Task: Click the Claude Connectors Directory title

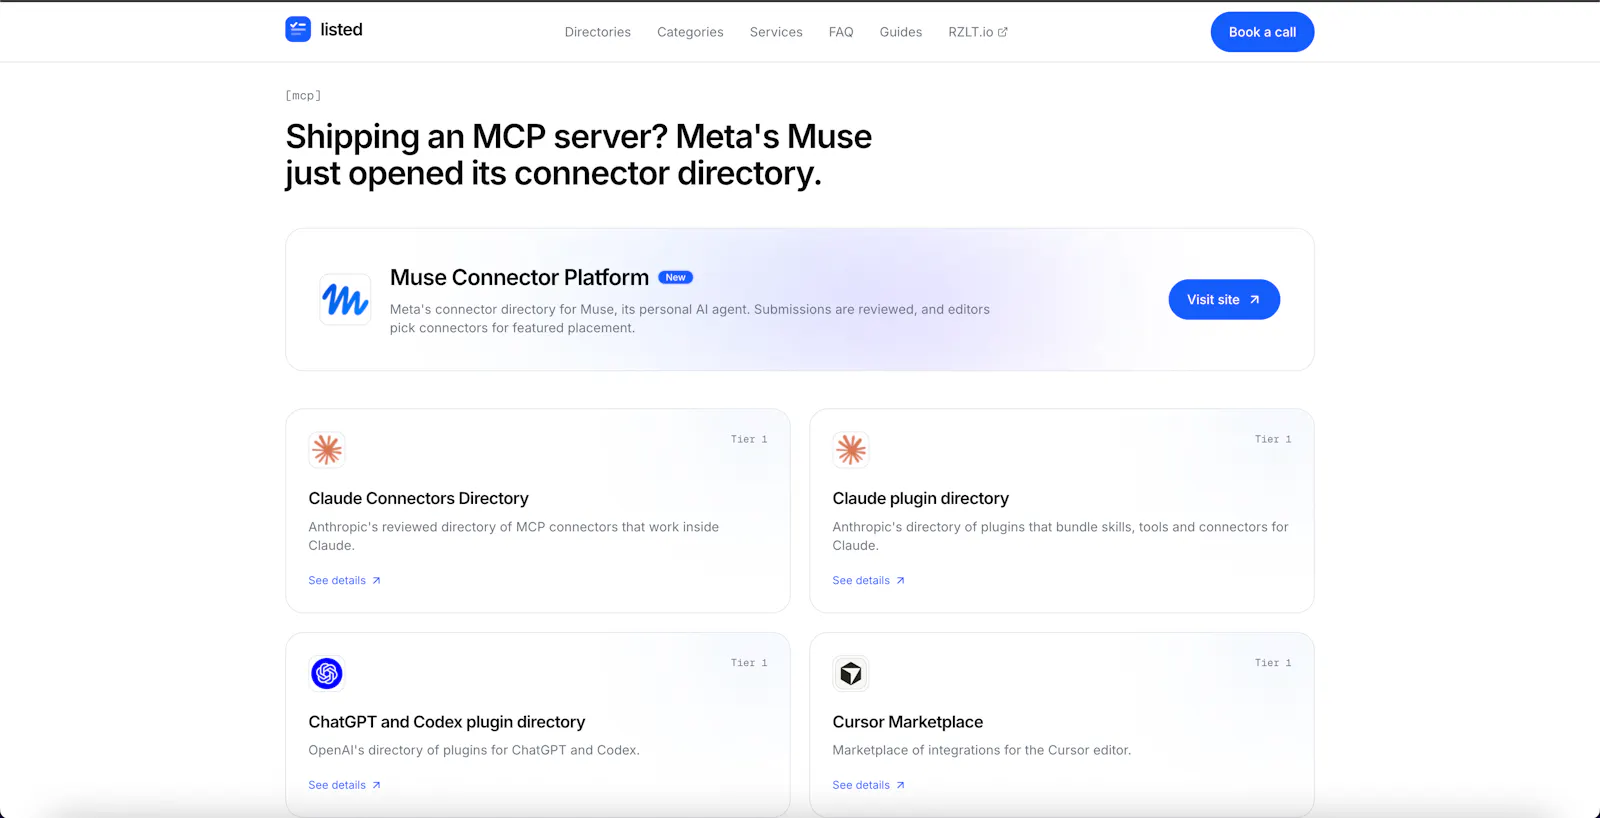Action: click(x=418, y=498)
